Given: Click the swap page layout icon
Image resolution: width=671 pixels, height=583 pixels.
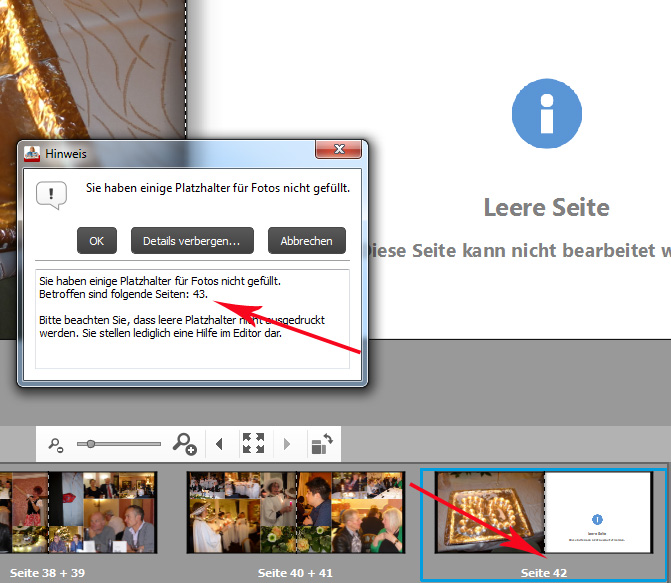Looking at the screenshot, I should pyautogui.click(x=322, y=443).
